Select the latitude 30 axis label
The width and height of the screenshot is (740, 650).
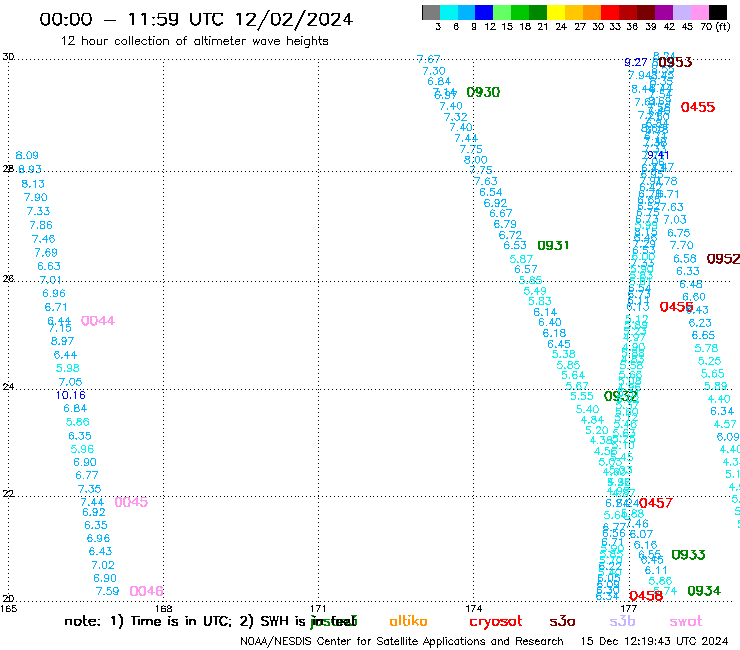coord(8,57)
